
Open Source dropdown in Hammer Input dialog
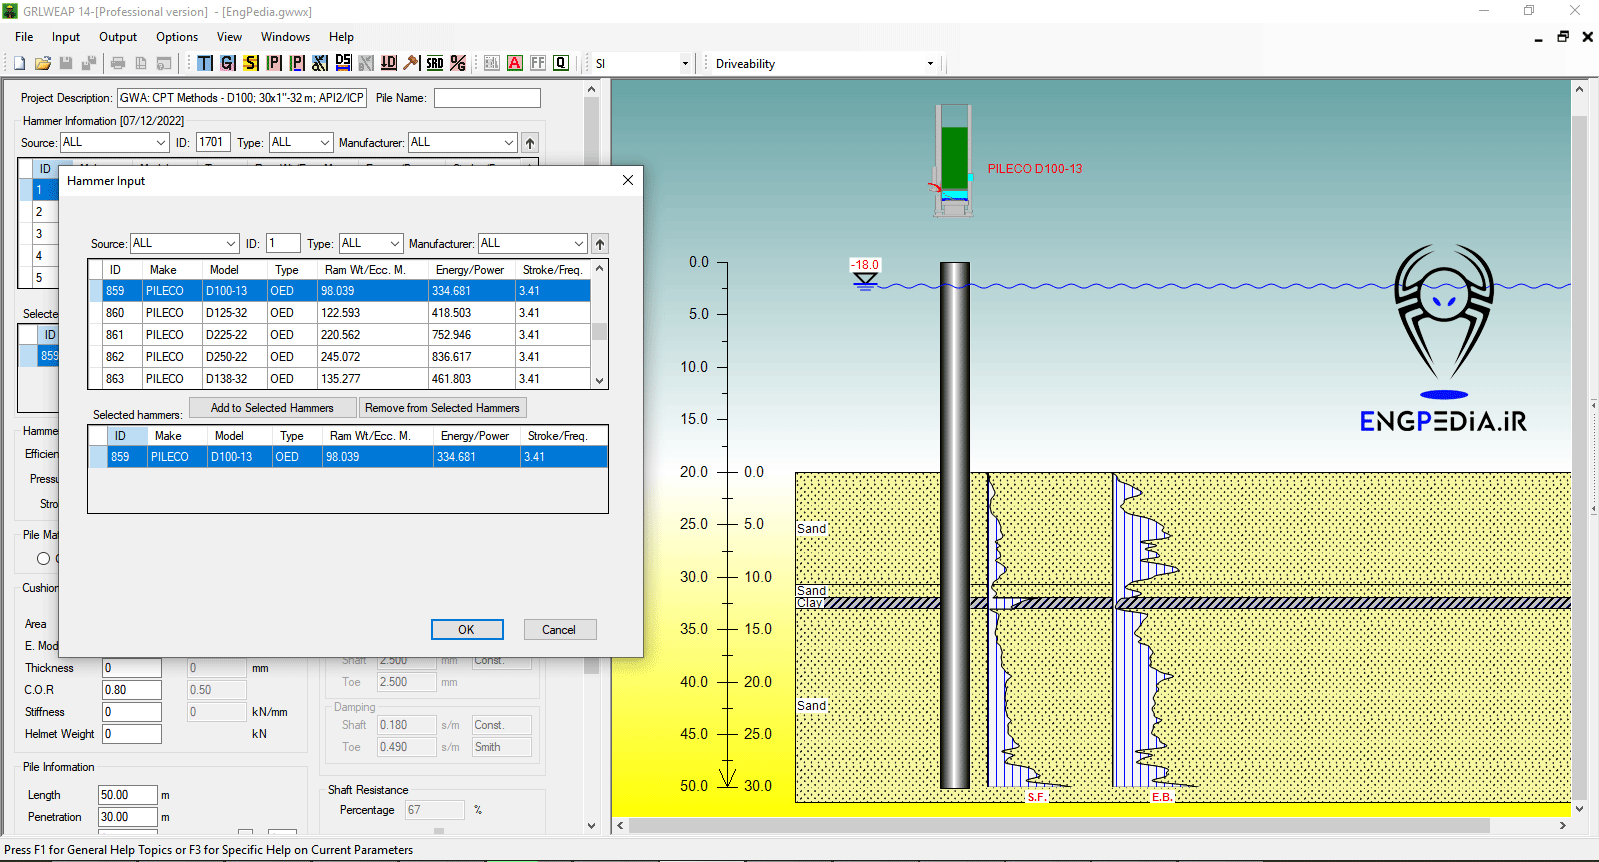pyautogui.click(x=185, y=243)
